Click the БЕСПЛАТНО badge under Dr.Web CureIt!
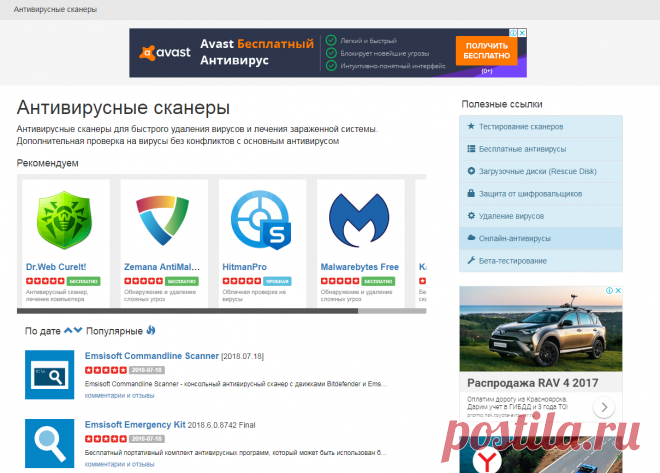This screenshot has height=473, width=660. pos(83,281)
